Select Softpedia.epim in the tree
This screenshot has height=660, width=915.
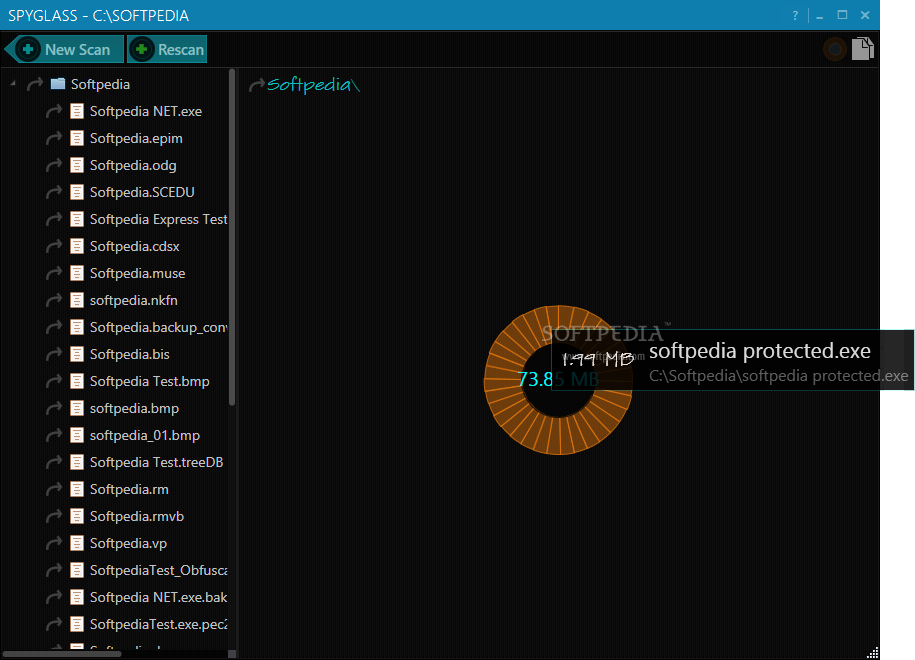136,138
